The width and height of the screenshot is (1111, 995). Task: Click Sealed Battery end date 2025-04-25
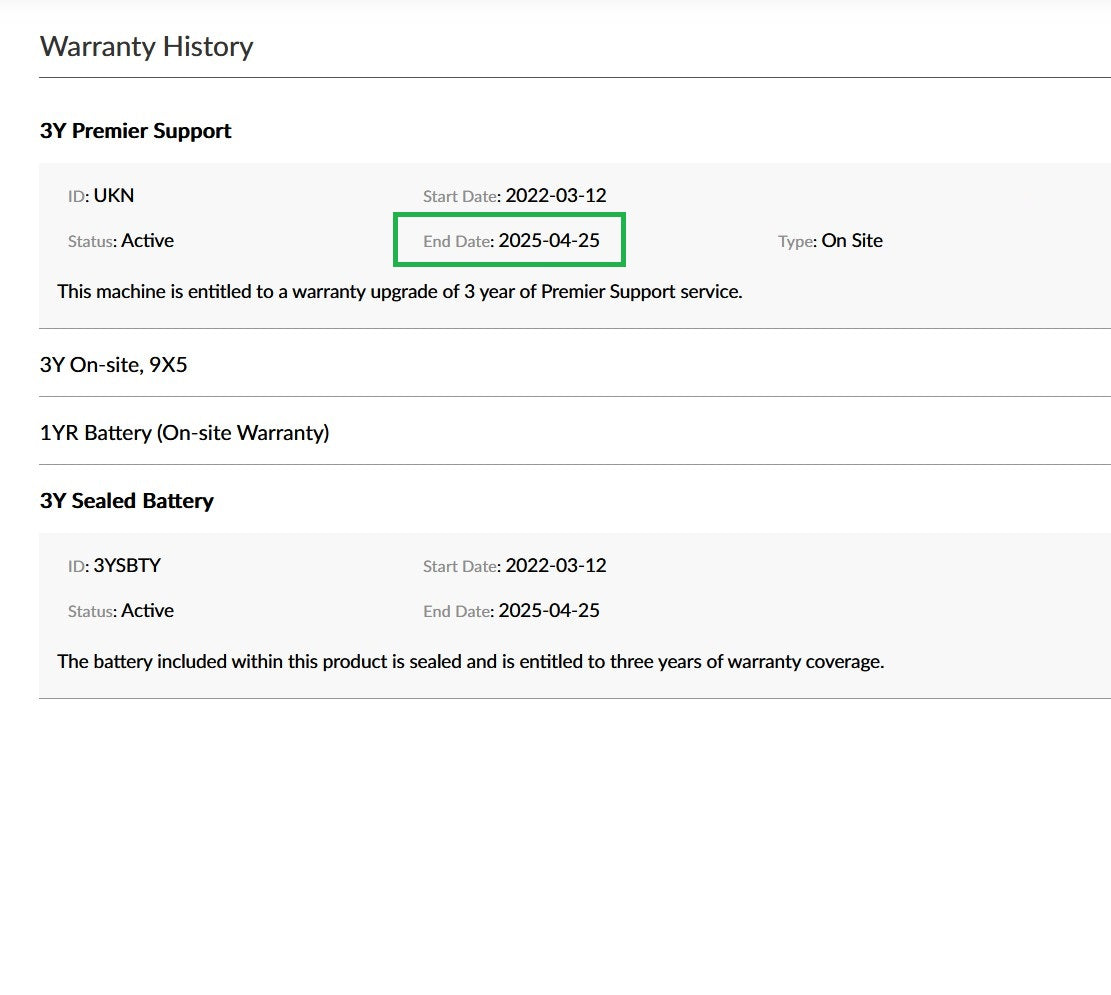click(548, 610)
